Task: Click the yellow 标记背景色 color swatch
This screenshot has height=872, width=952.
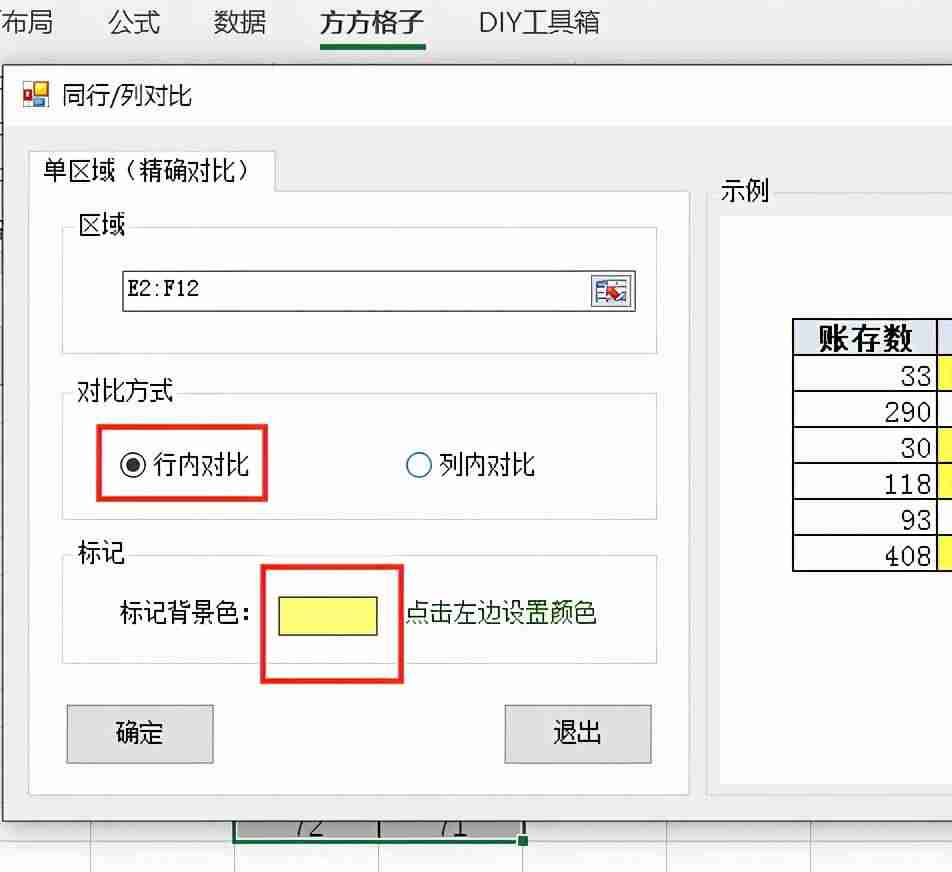Action: tap(328, 616)
